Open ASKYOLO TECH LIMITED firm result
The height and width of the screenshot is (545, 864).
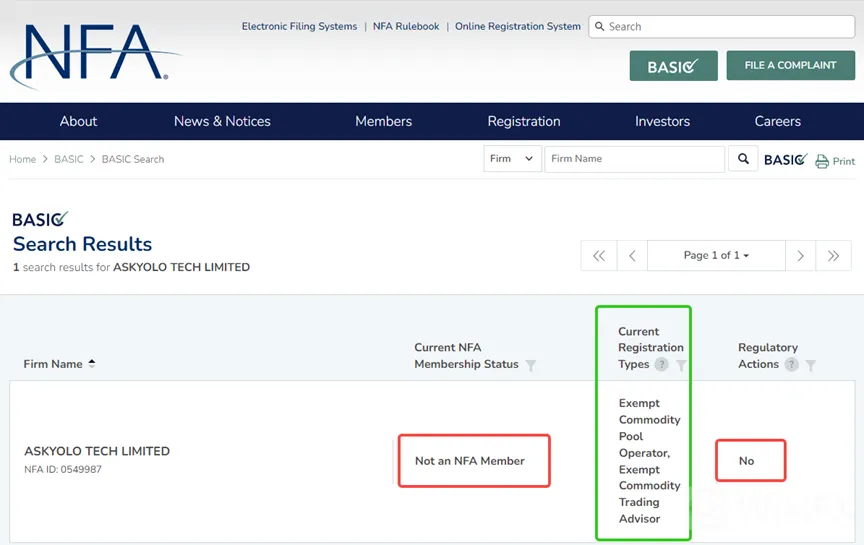click(97, 451)
